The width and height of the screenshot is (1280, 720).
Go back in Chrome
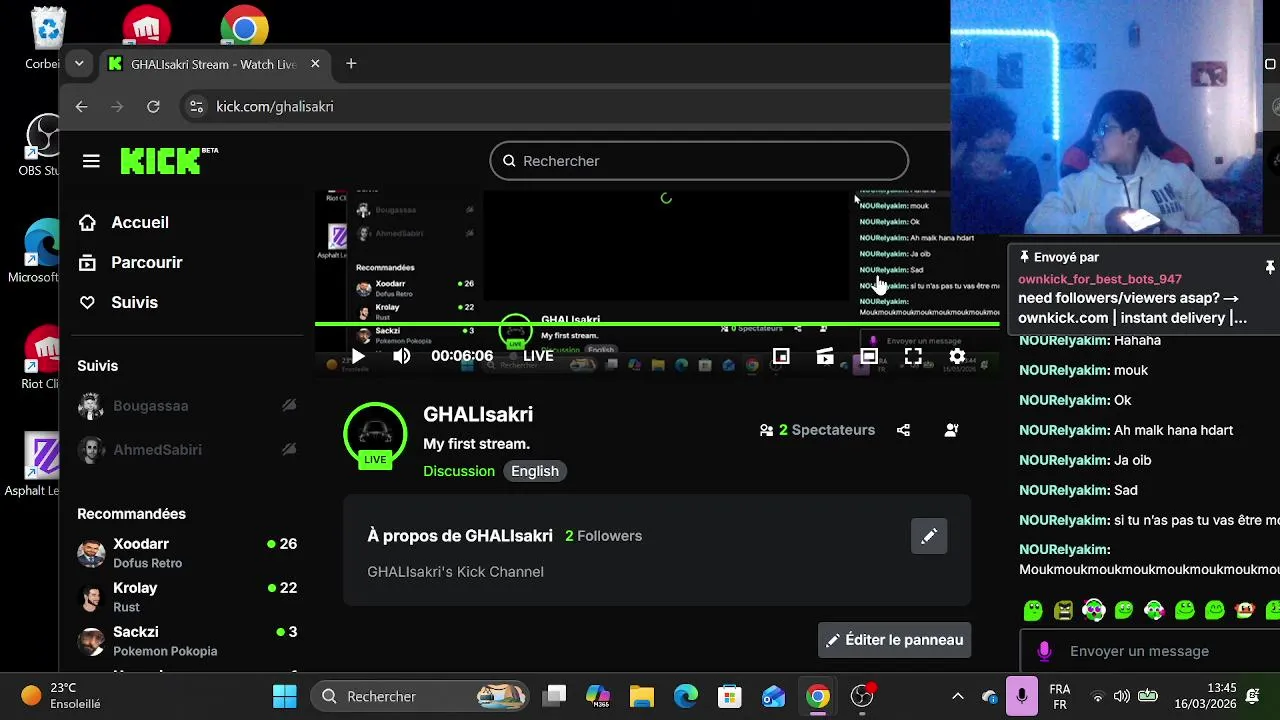click(82, 107)
